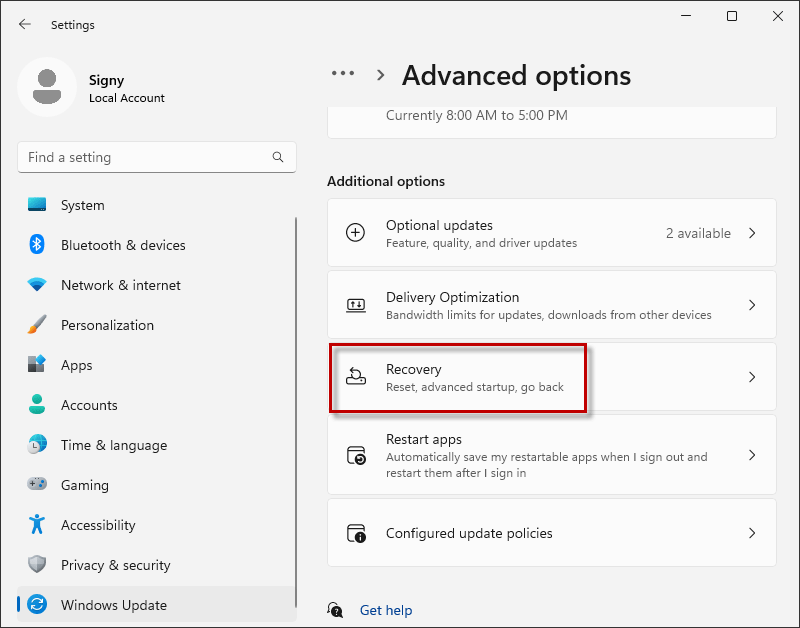Select Windows Update in sidebar
The width and height of the screenshot is (800, 628).
click(x=156, y=605)
